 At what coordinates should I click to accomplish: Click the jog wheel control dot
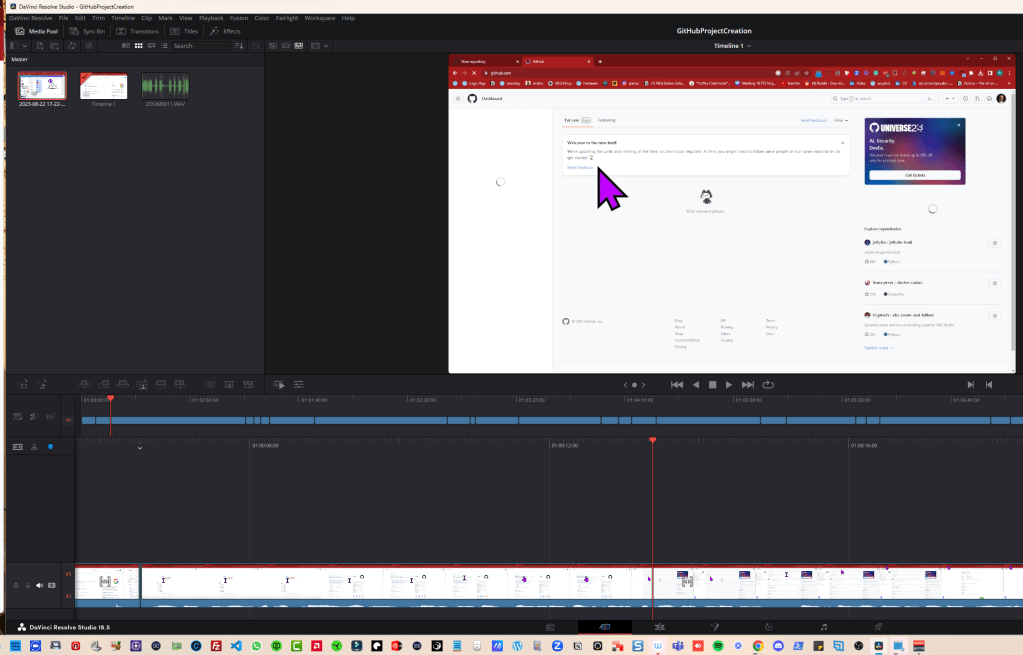634,385
